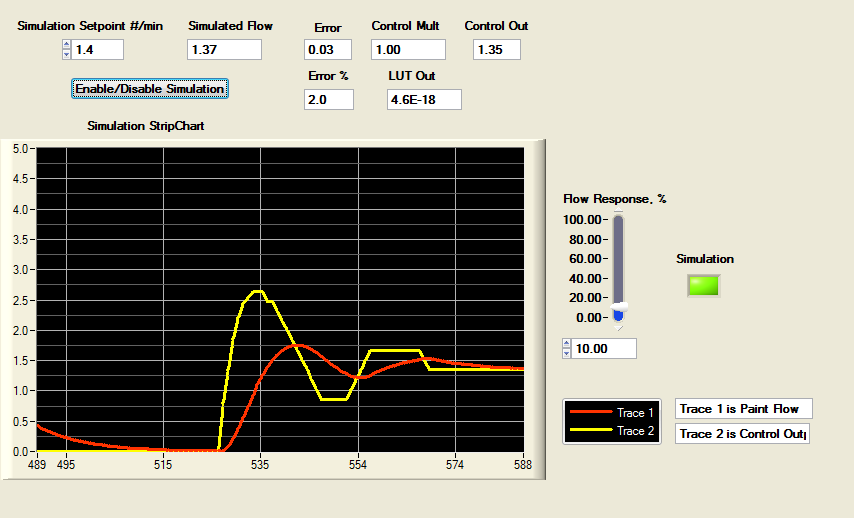Click the 0.0 y-axis minimum label
Image resolution: width=854 pixels, height=518 pixels.
click(x=21, y=452)
